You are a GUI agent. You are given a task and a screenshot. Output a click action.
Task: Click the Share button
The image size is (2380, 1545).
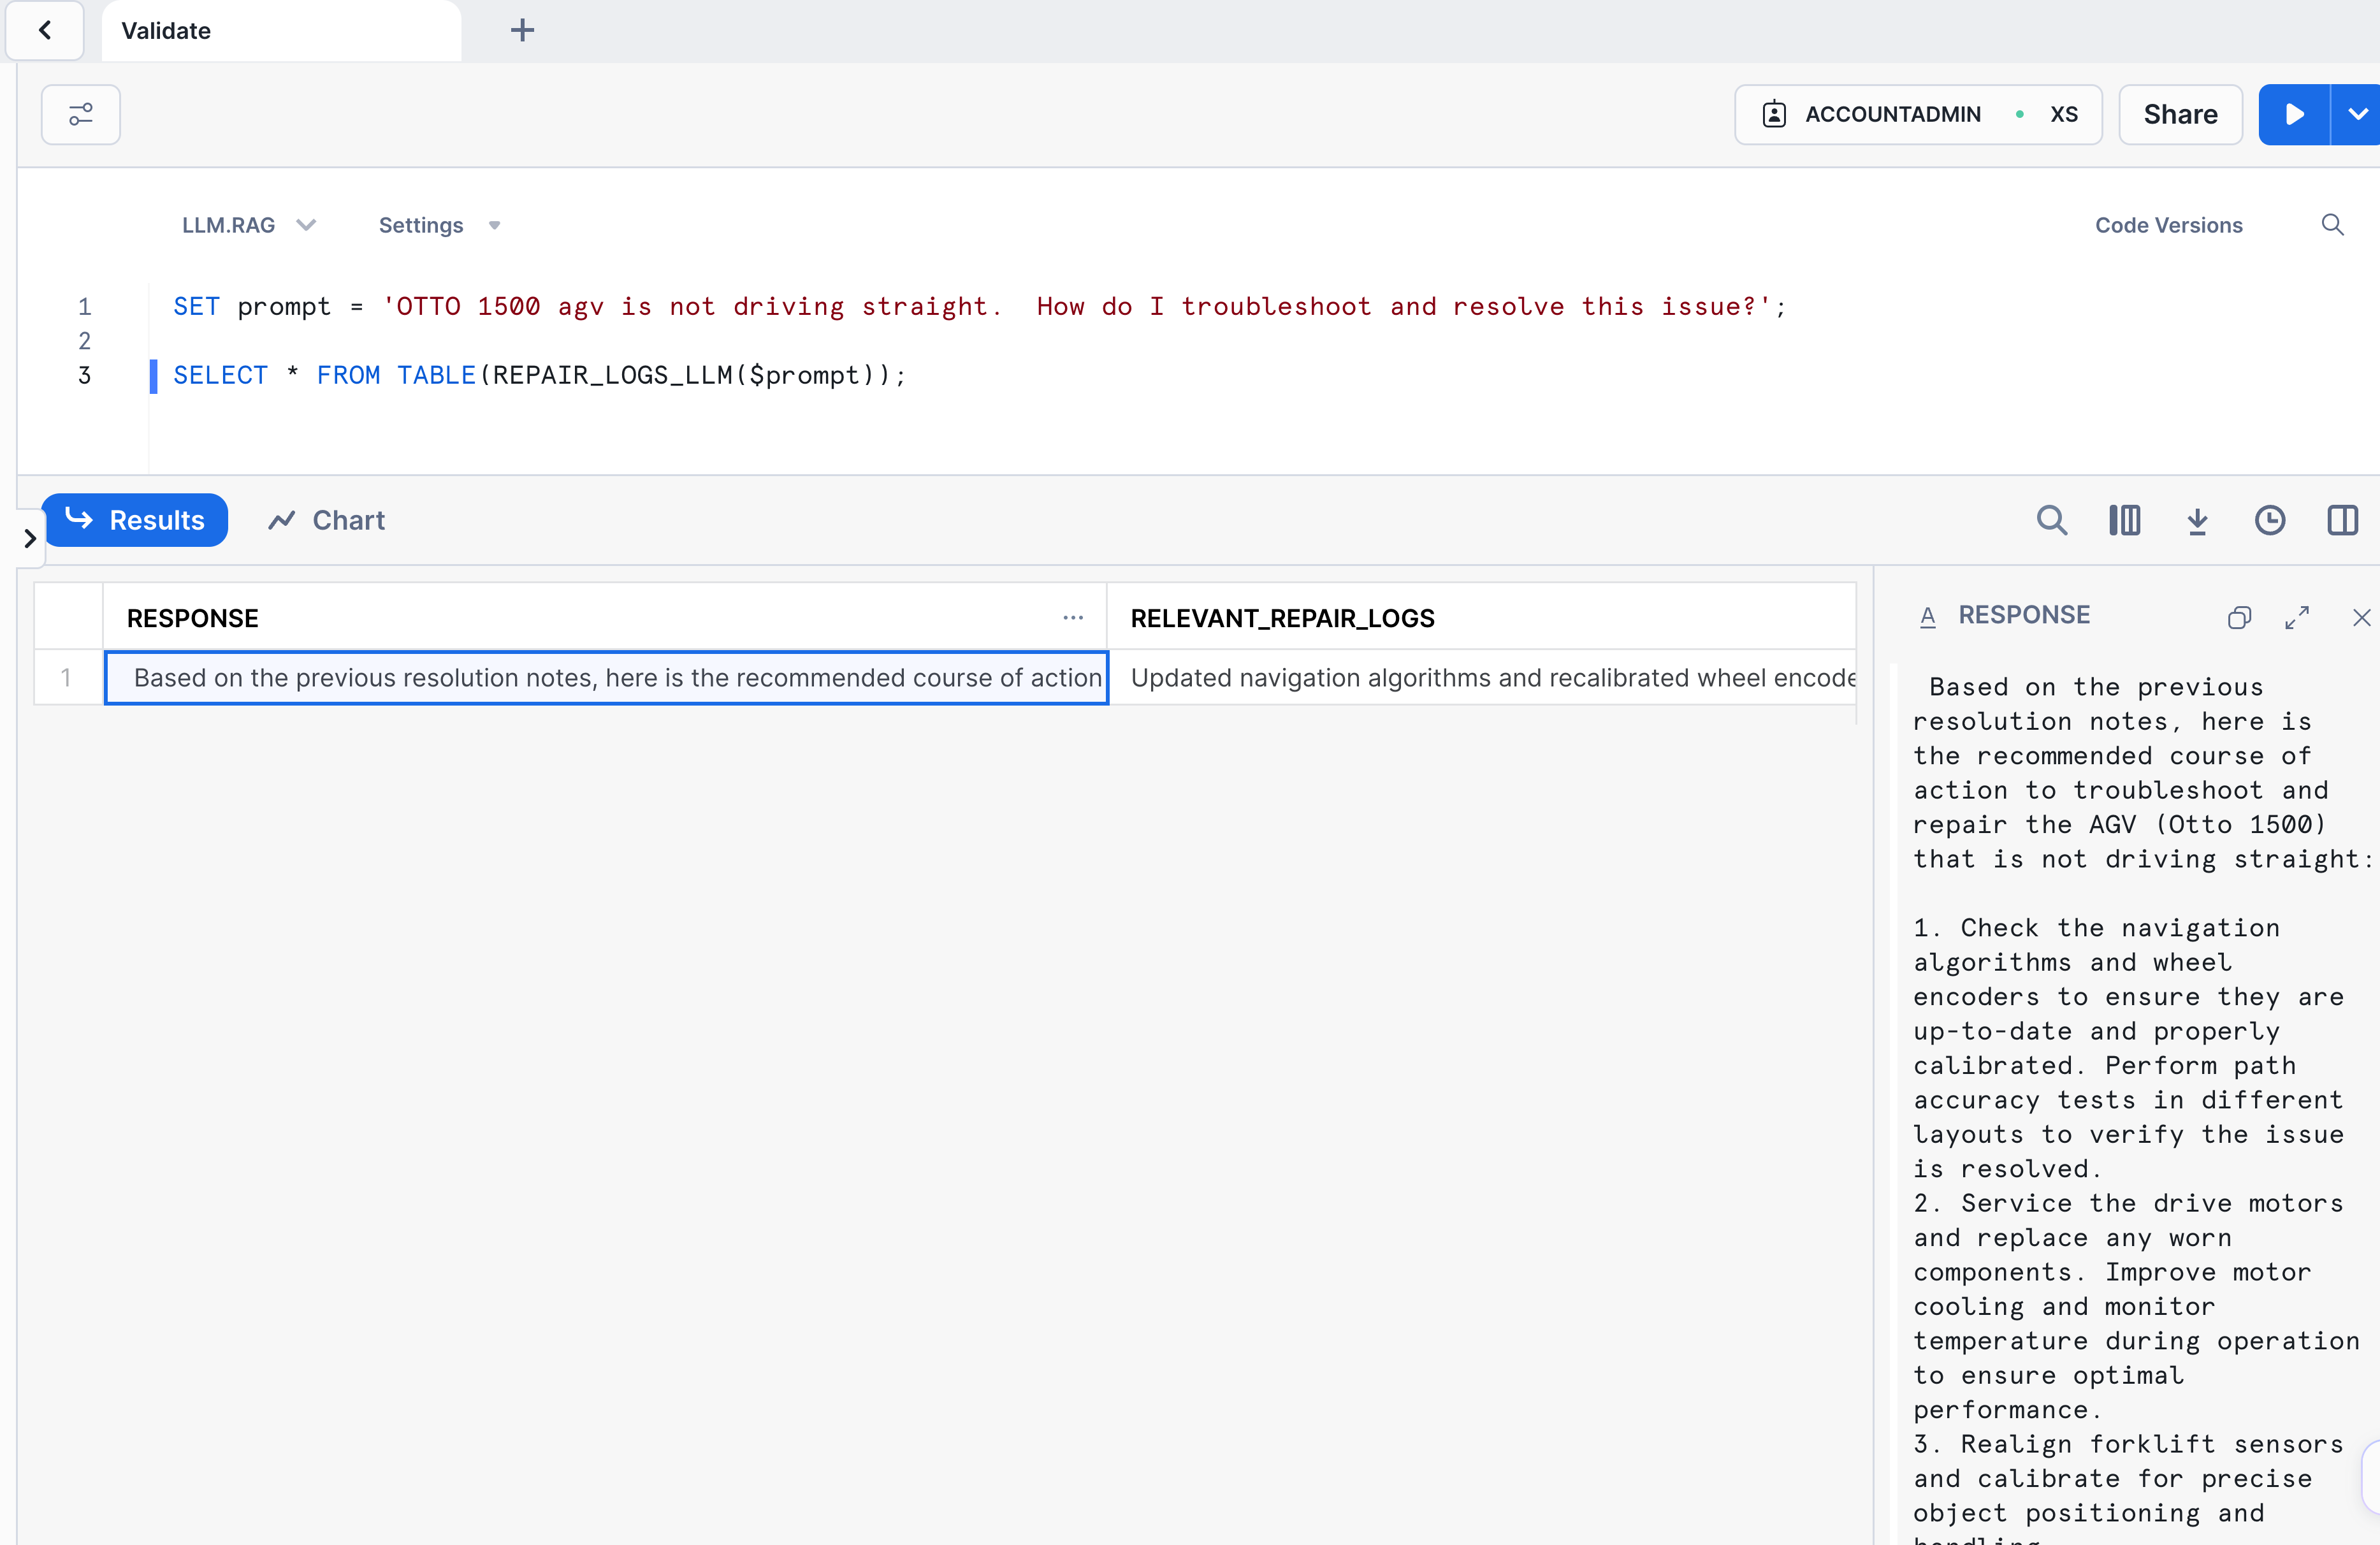point(2180,115)
